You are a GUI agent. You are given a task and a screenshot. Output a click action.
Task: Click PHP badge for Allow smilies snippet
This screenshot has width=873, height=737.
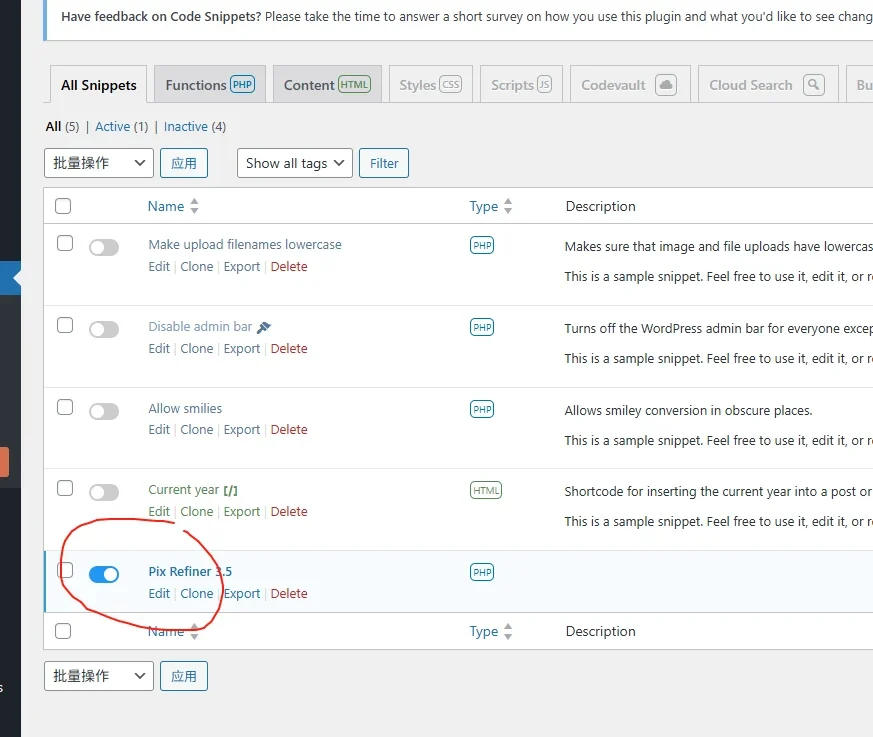point(482,409)
